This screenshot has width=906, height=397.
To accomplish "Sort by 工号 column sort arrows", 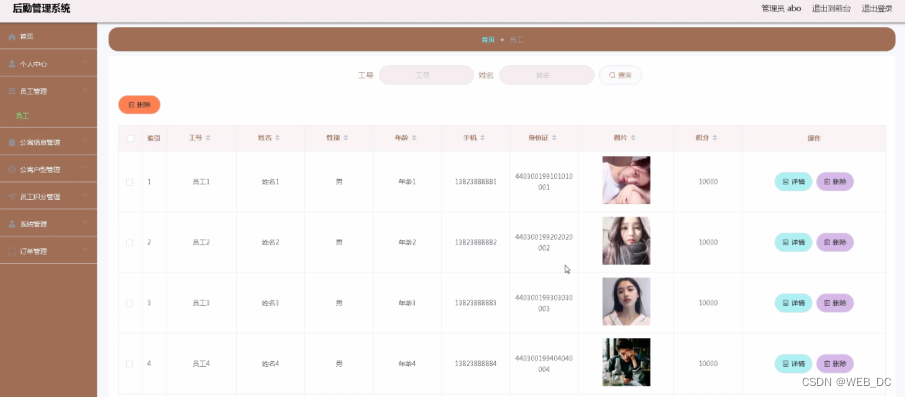I will click(x=209, y=138).
